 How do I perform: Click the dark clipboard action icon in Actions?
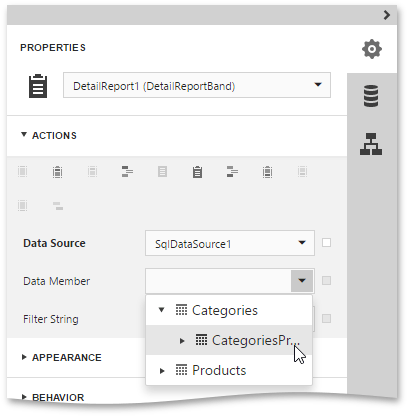point(197,172)
